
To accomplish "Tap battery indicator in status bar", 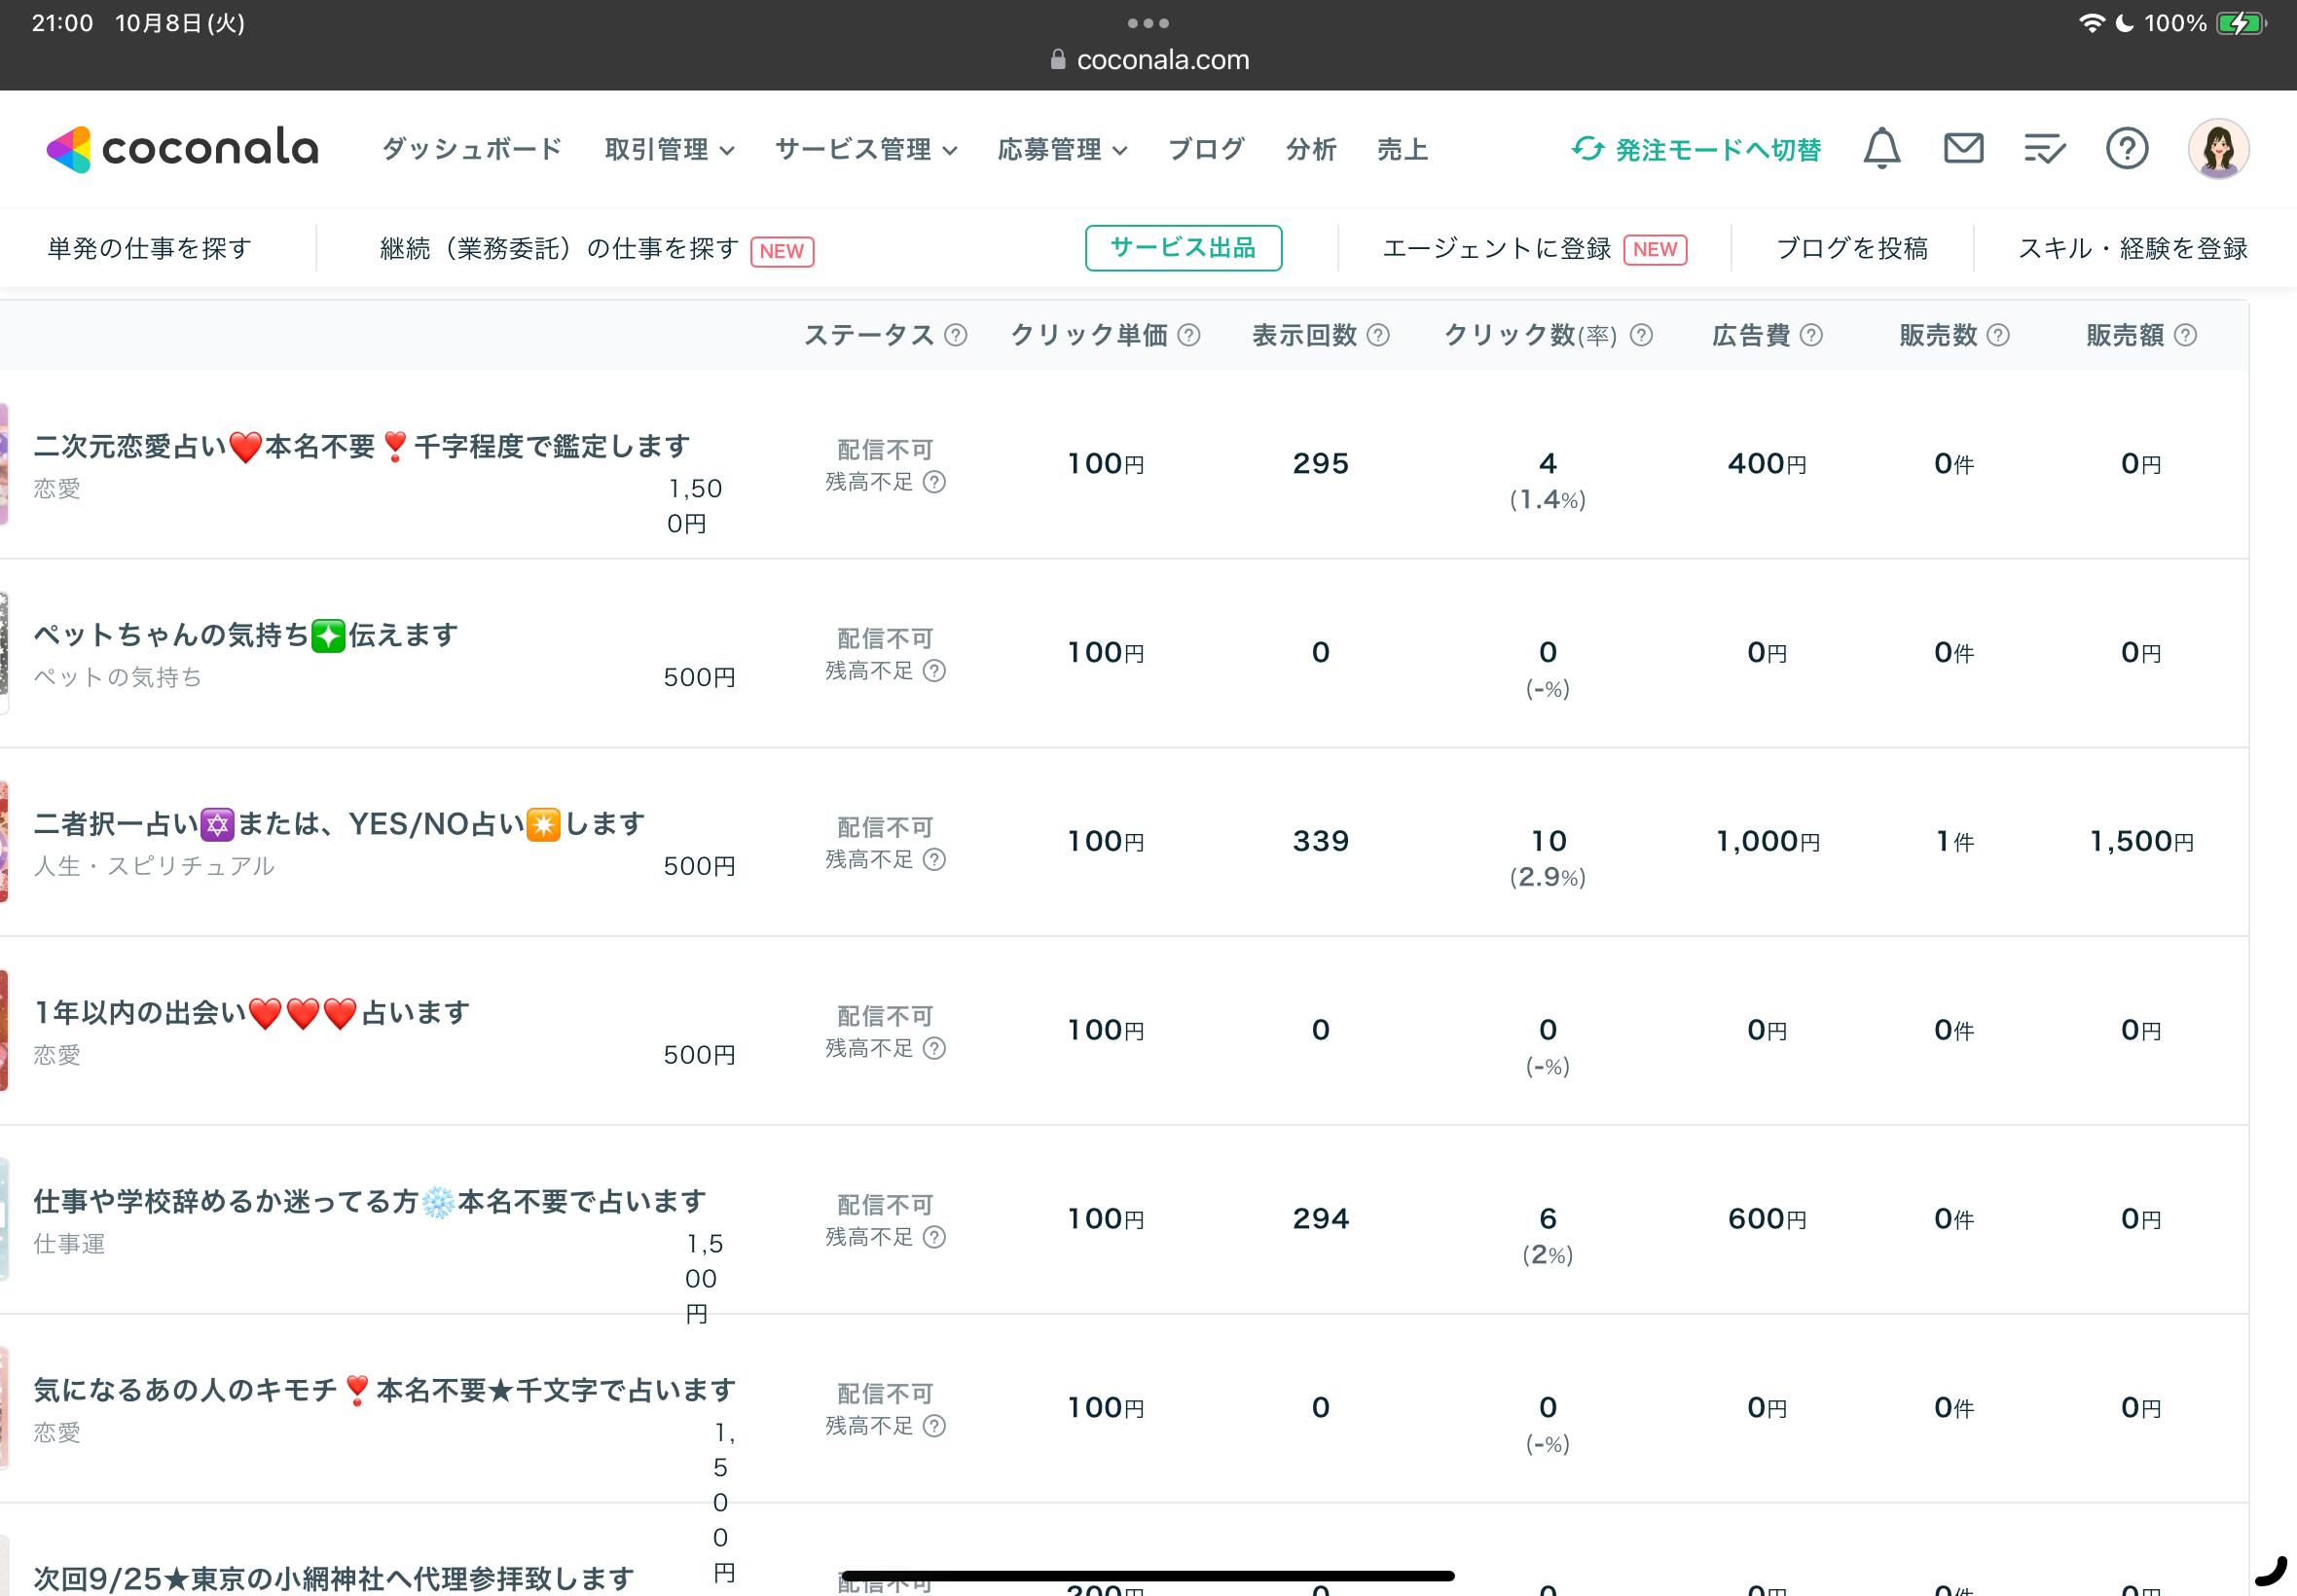I will [x=2241, y=23].
